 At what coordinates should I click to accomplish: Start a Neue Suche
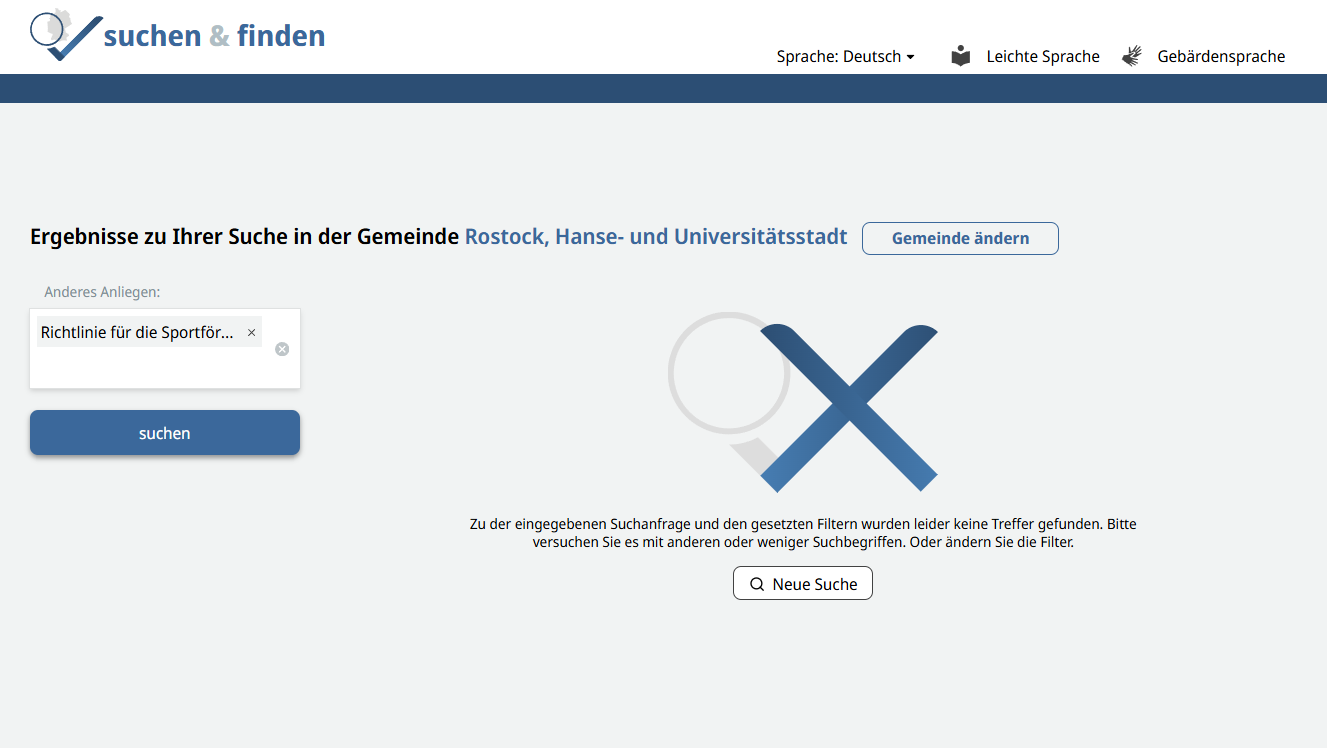[803, 583]
